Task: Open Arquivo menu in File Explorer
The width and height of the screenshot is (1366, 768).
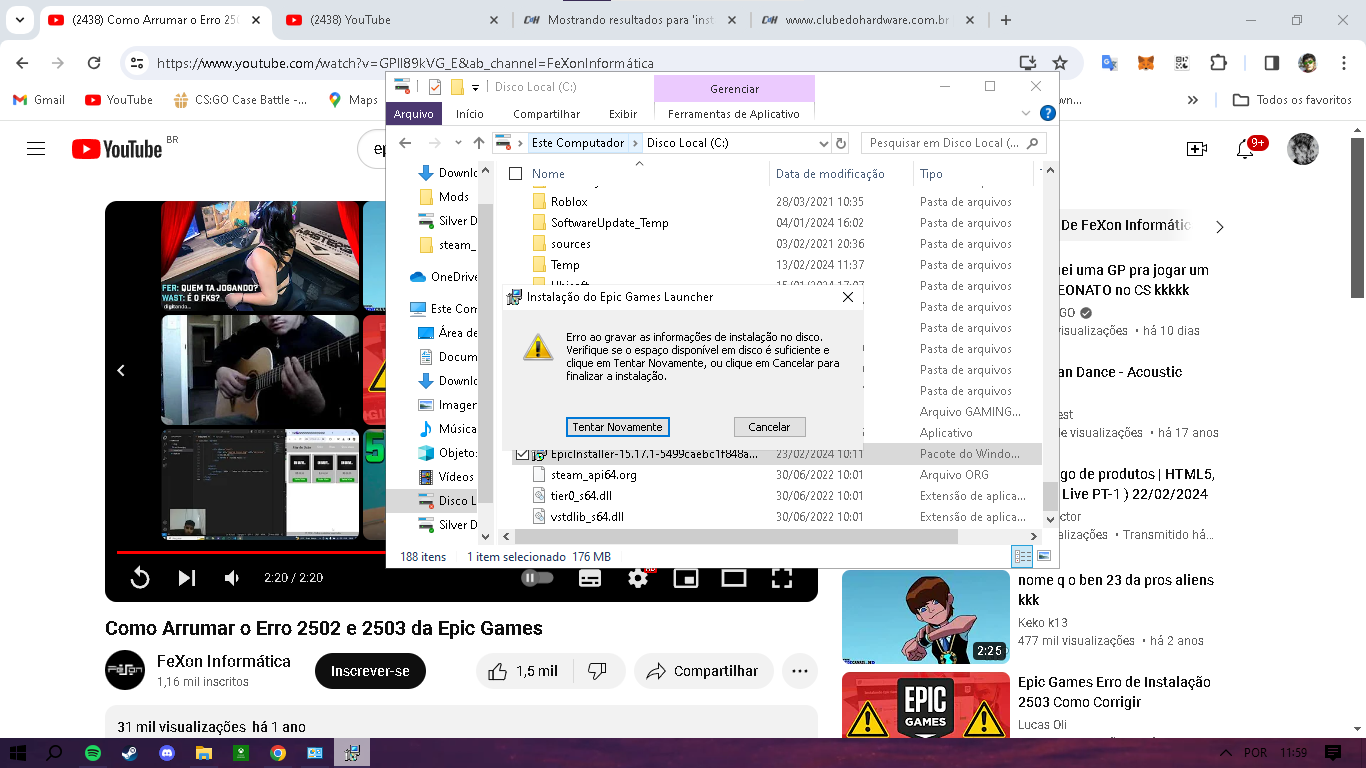Action: 413,114
